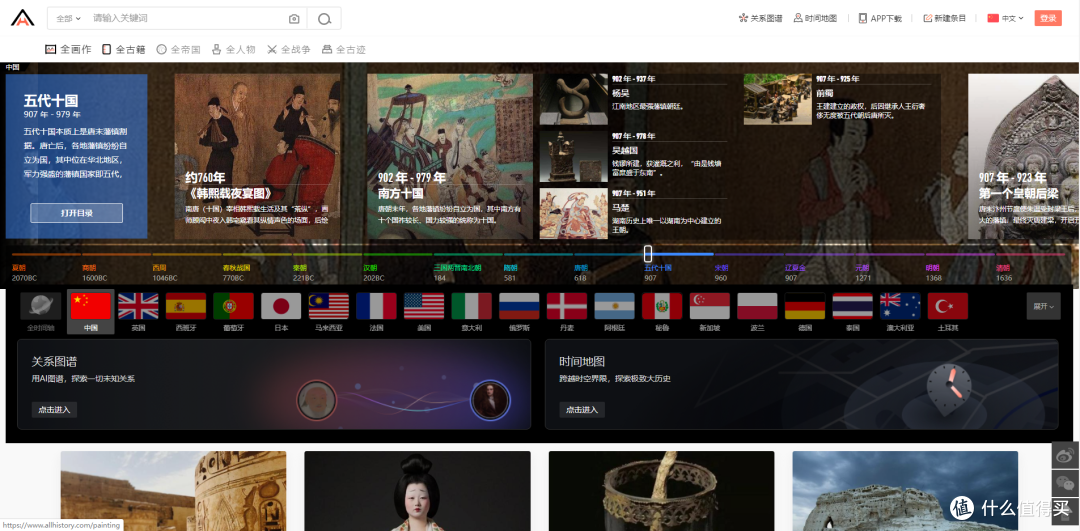Select the 丹麦 flag icon
The image size is (1080, 531).
567,306
